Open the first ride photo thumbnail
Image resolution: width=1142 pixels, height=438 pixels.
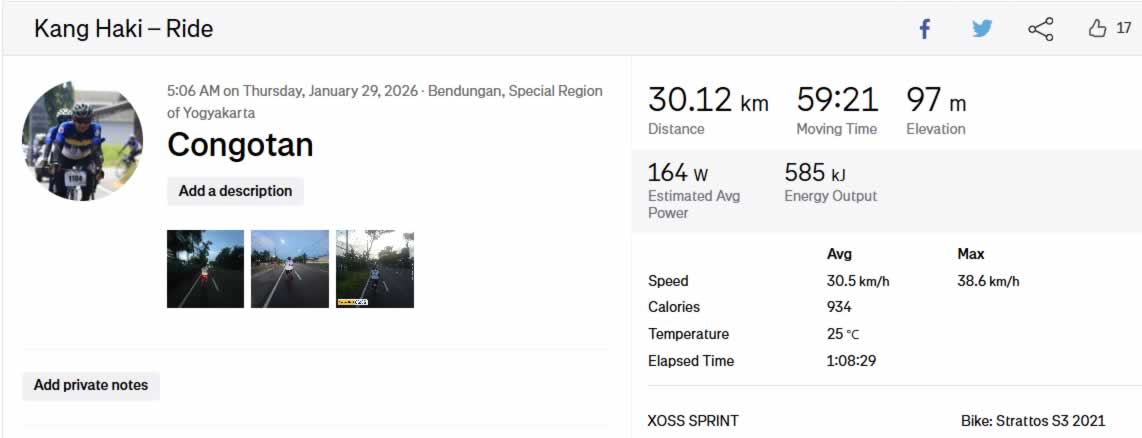click(205, 268)
